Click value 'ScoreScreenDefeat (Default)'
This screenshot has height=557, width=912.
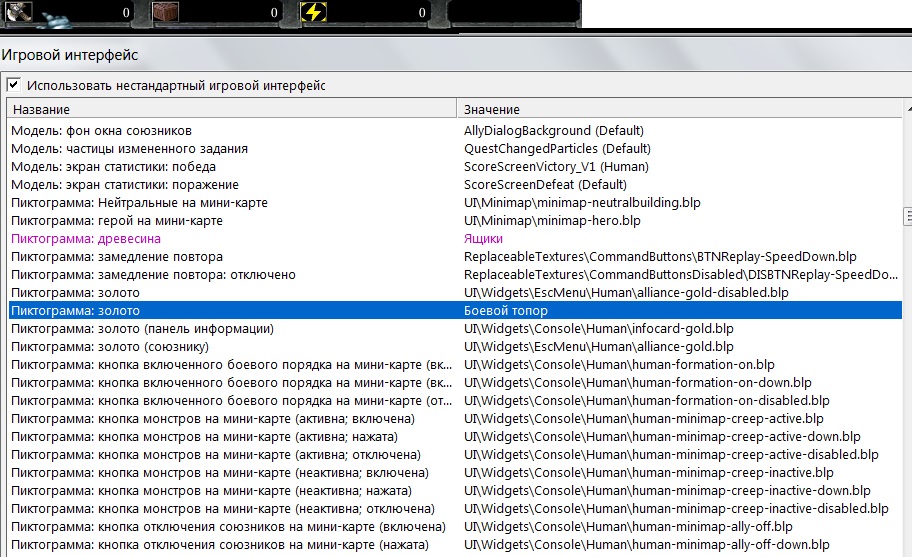click(x=545, y=184)
